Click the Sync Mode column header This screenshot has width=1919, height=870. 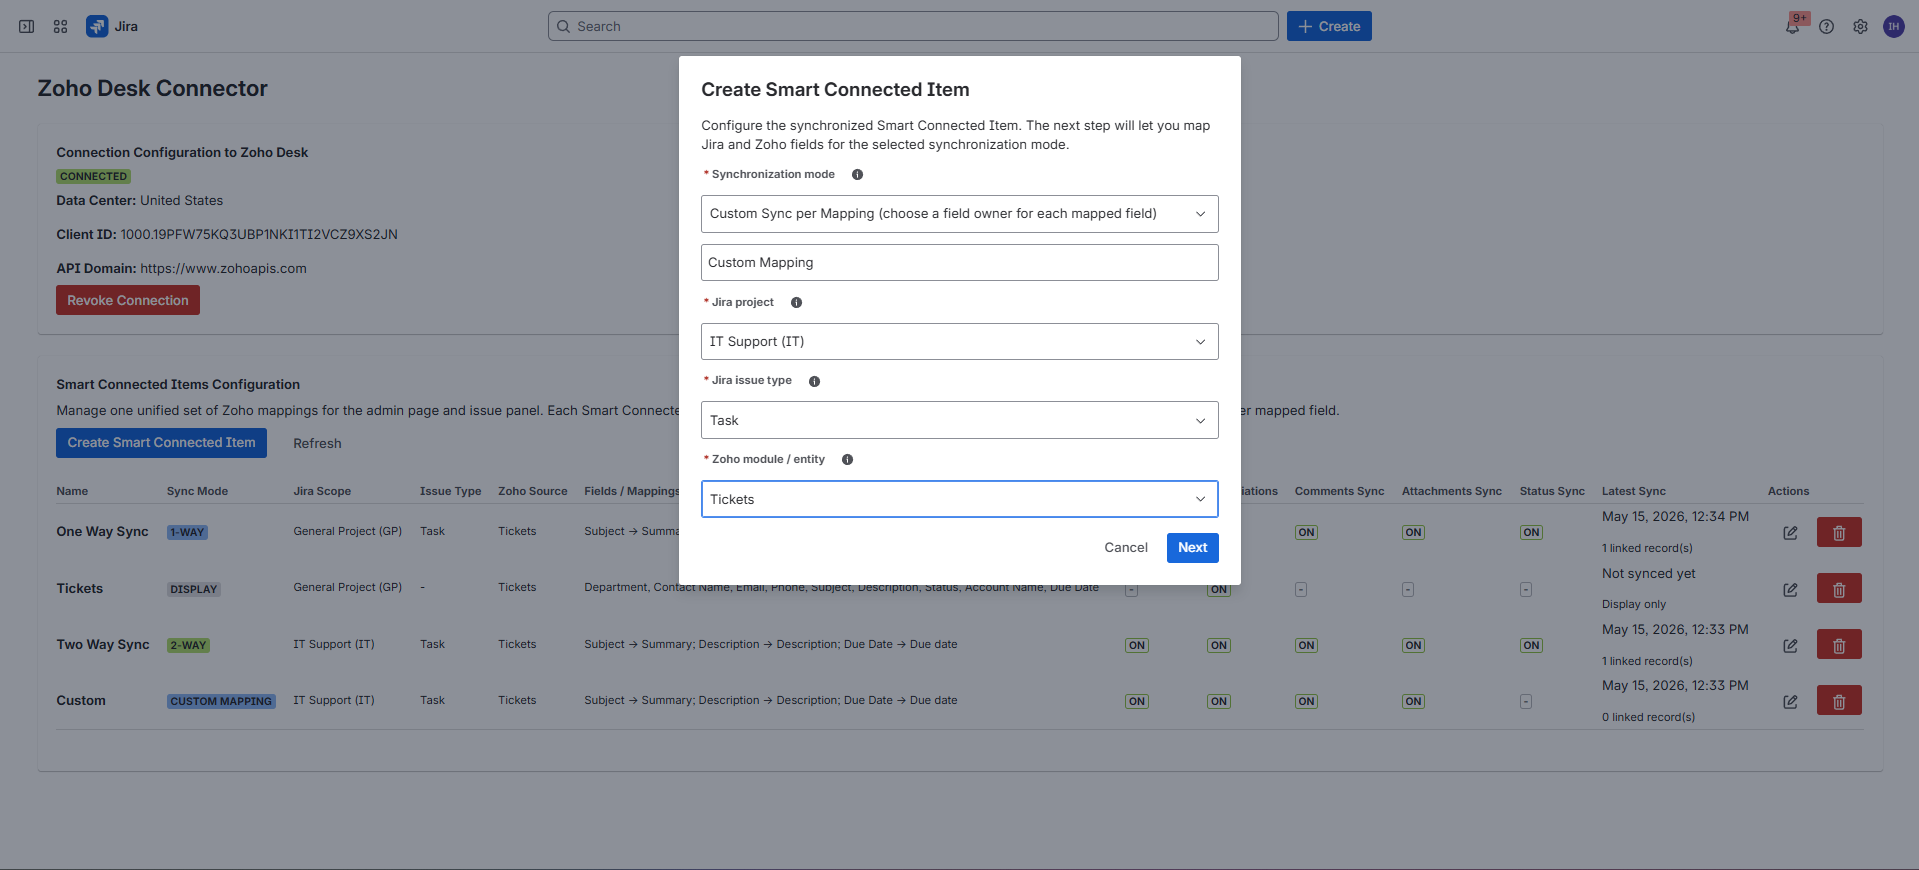[x=197, y=492]
